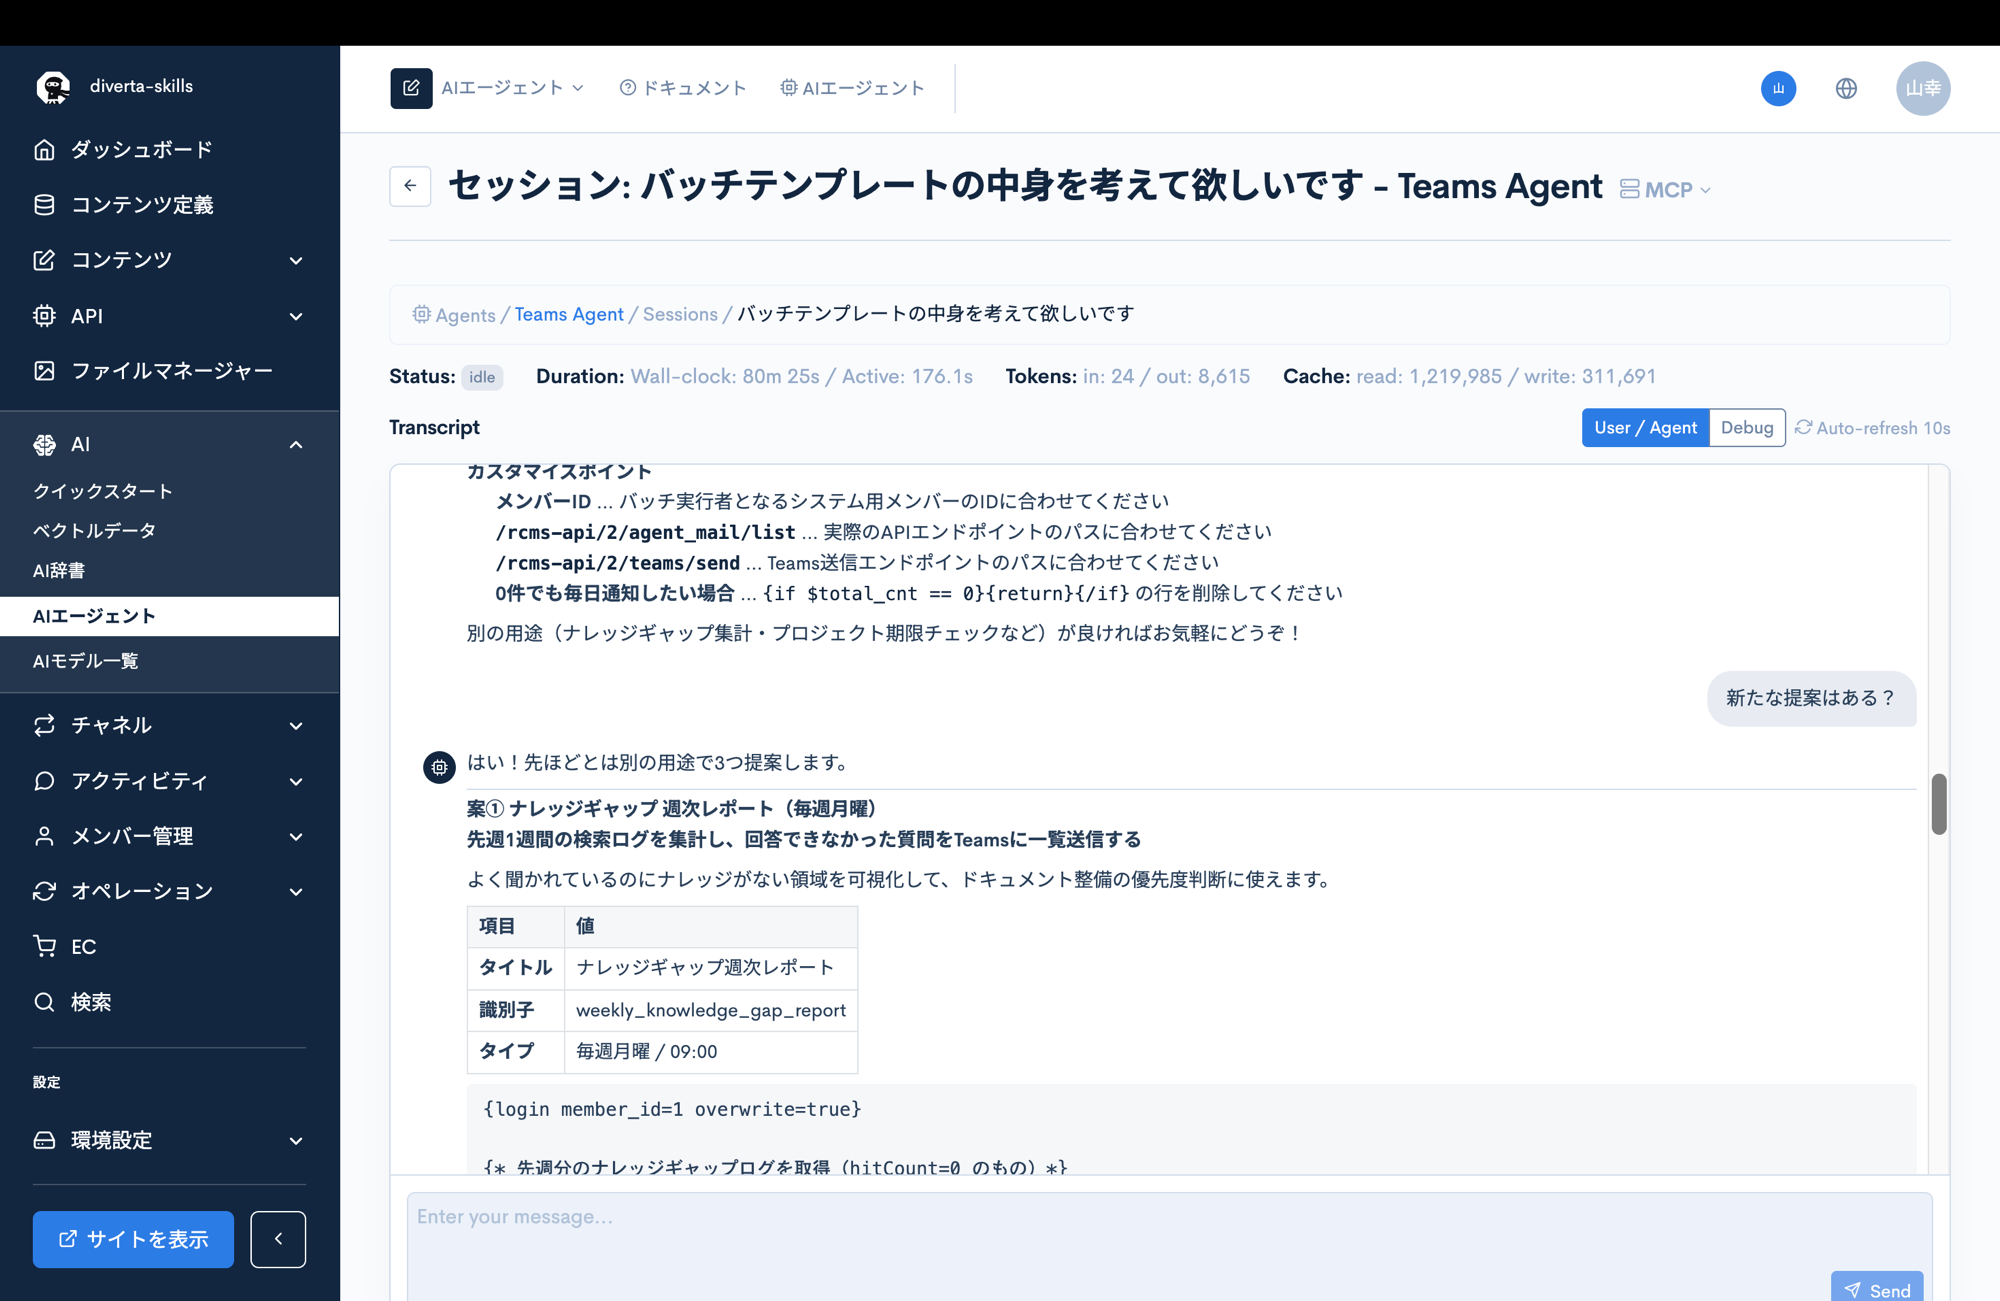Click the transcript vertical scrollbar thumb
2000x1301 pixels.
(x=1939, y=803)
